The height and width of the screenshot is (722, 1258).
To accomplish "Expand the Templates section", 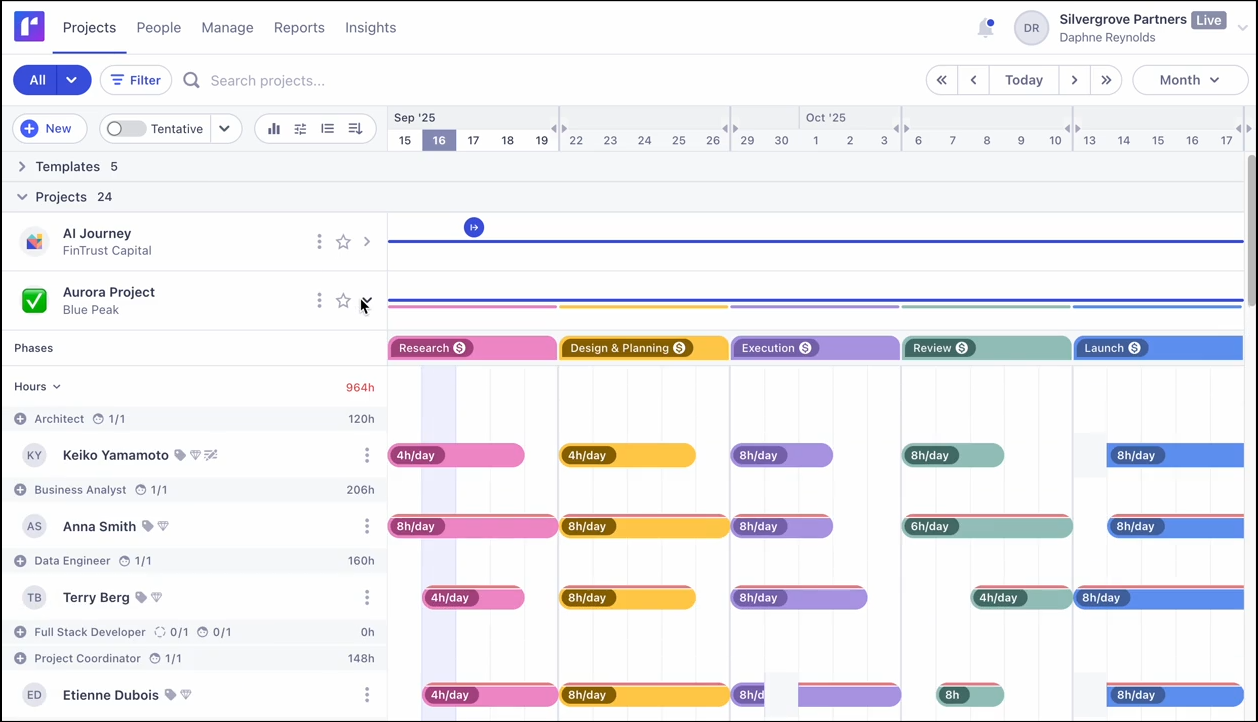I will tap(20, 167).
